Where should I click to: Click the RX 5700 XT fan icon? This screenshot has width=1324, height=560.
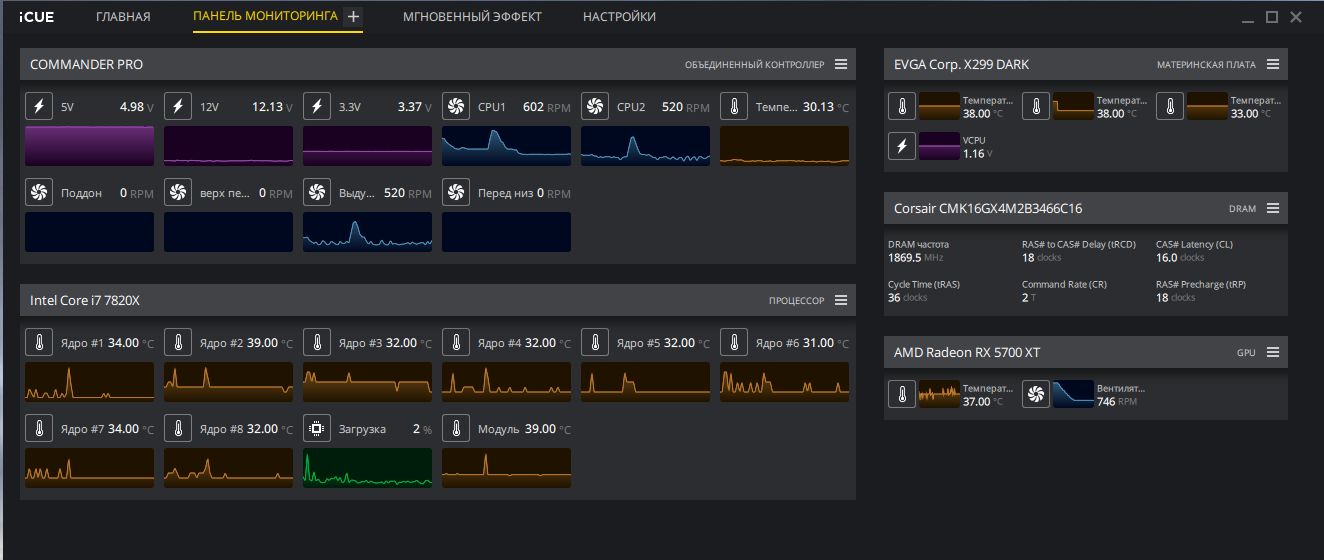[1036, 394]
